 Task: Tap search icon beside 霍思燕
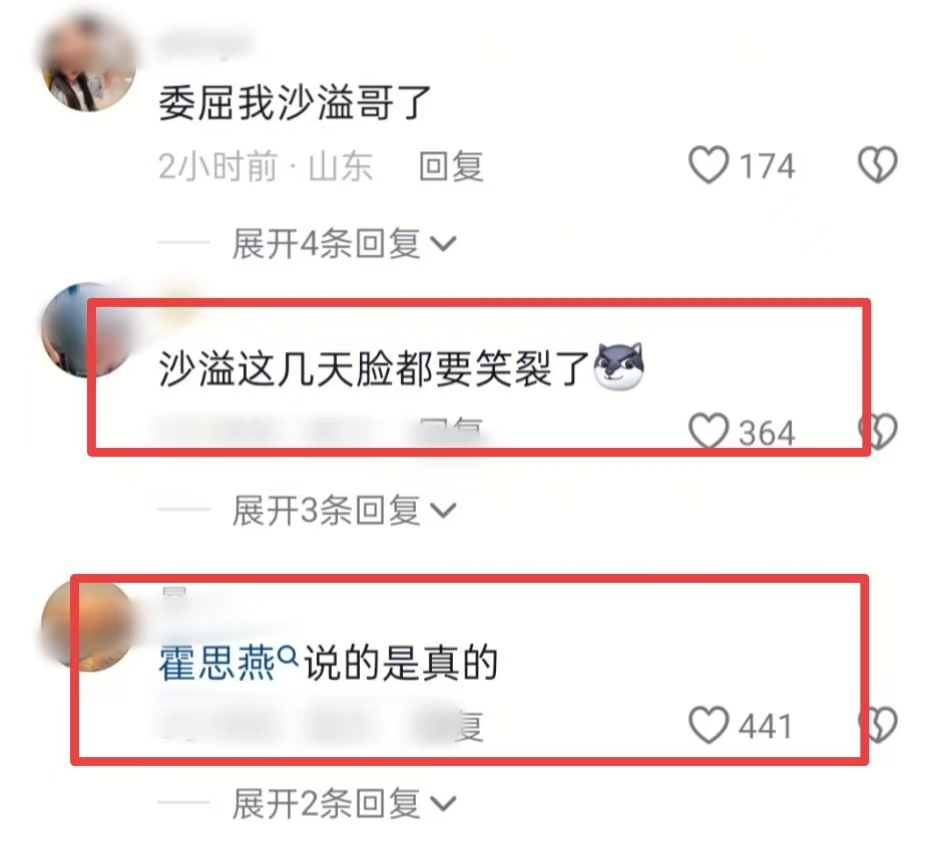[x=288, y=655]
